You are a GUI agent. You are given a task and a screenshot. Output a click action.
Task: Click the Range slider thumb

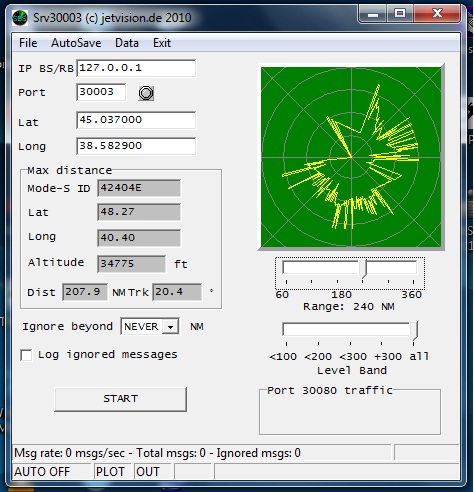(364, 269)
